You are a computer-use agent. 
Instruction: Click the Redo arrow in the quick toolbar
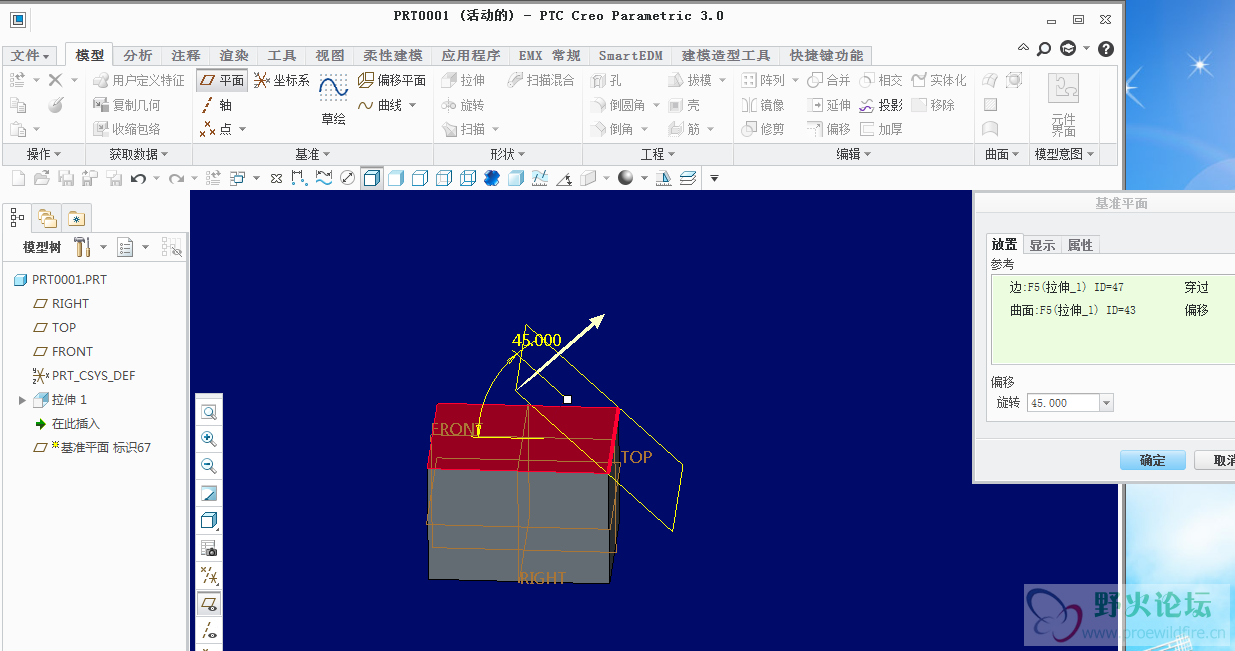pos(175,178)
